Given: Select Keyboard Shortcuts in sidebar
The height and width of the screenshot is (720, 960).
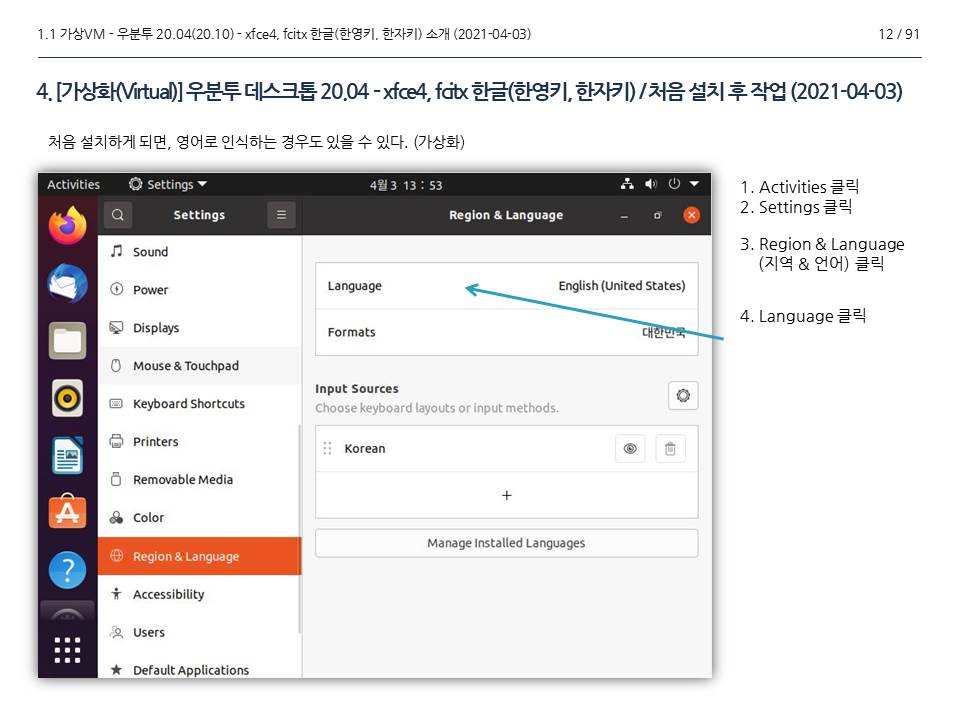Looking at the screenshot, I should click(x=199, y=403).
